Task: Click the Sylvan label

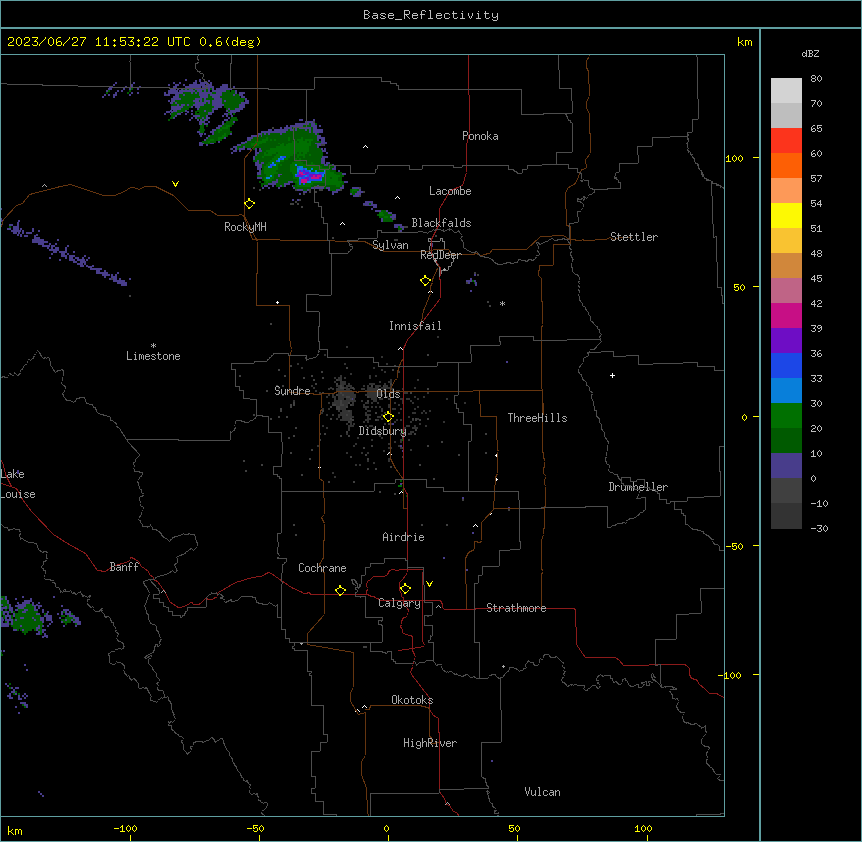Action: tap(390, 245)
